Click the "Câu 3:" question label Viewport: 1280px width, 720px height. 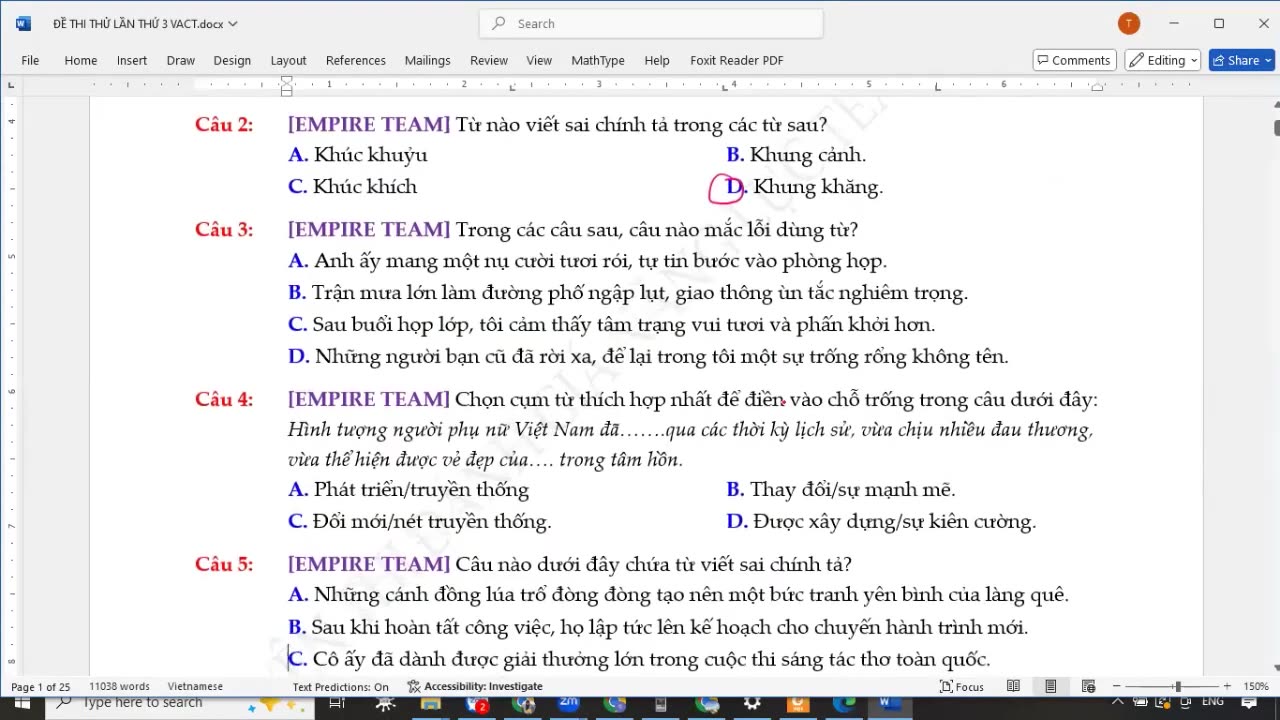point(224,230)
